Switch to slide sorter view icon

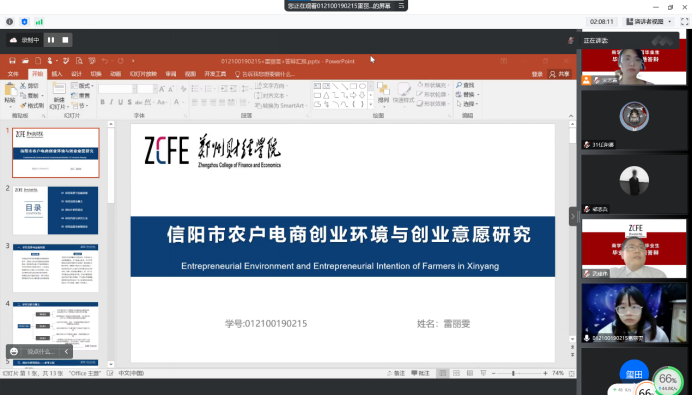coord(456,373)
